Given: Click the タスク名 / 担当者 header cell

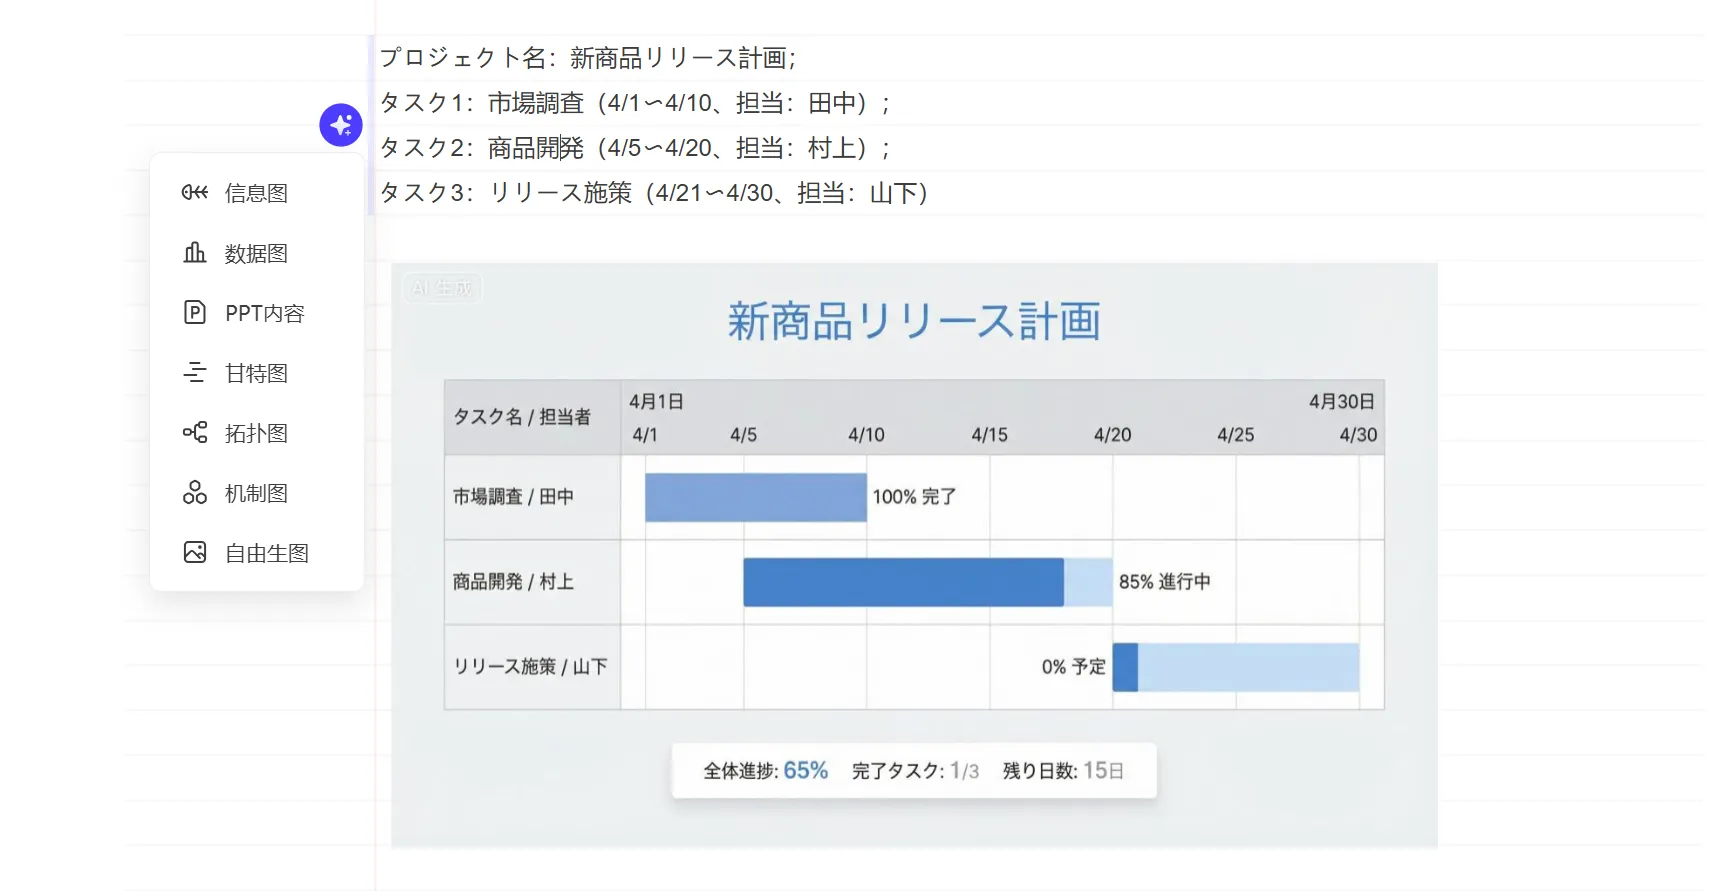Looking at the screenshot, I should pos(522,417).
